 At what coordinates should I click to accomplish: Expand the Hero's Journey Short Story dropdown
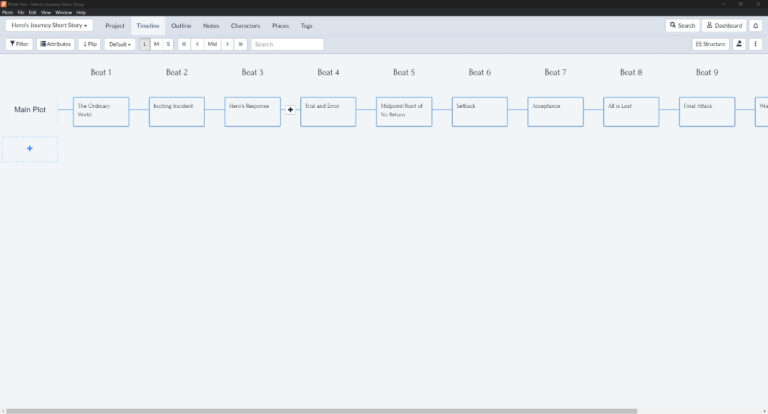click(49, 25)
